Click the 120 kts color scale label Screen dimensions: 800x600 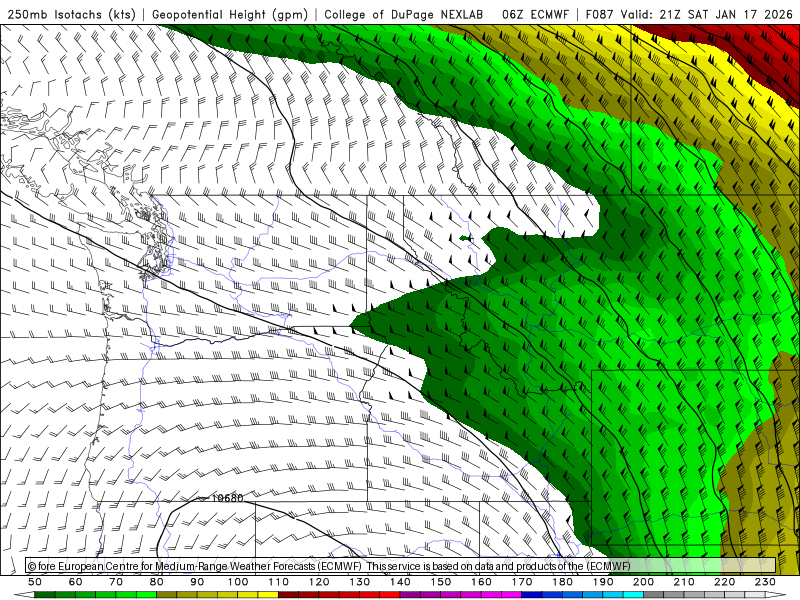point(319,582)
